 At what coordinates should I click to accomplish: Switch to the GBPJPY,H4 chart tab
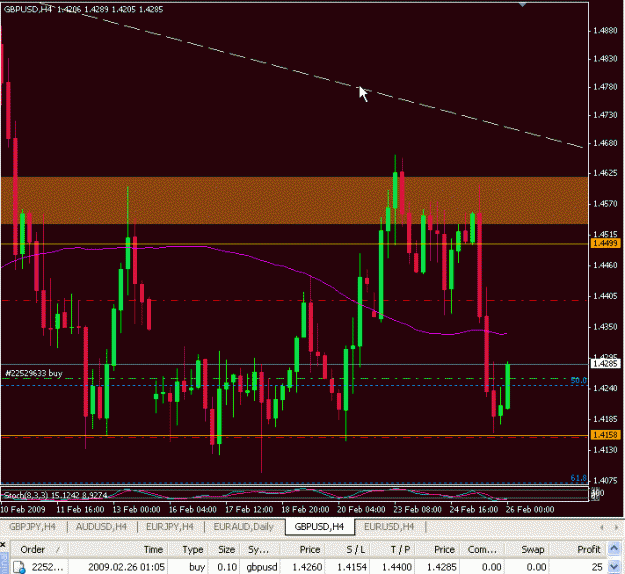pyautogui.click(x=32, y=527)
